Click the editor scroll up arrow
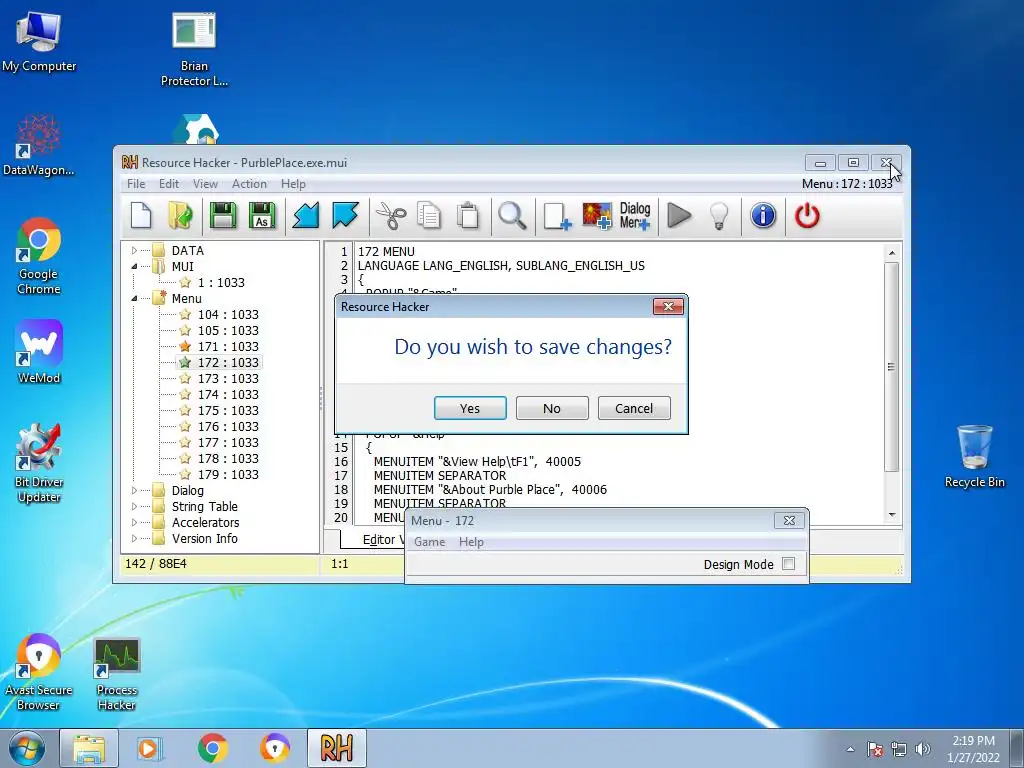The height and width of the screenshot is (768, 1024). click(x=892, y=253)
